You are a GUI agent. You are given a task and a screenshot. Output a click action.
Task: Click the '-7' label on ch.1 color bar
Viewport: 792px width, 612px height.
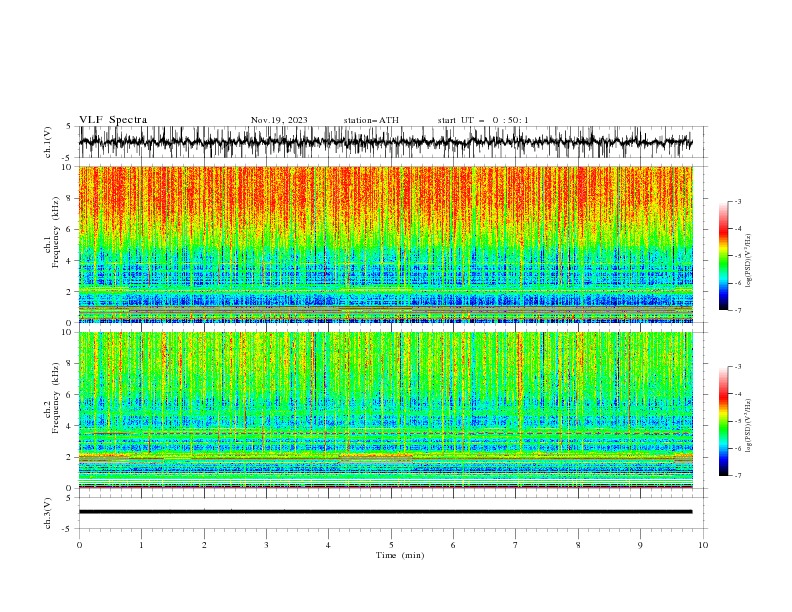[738, 311]
